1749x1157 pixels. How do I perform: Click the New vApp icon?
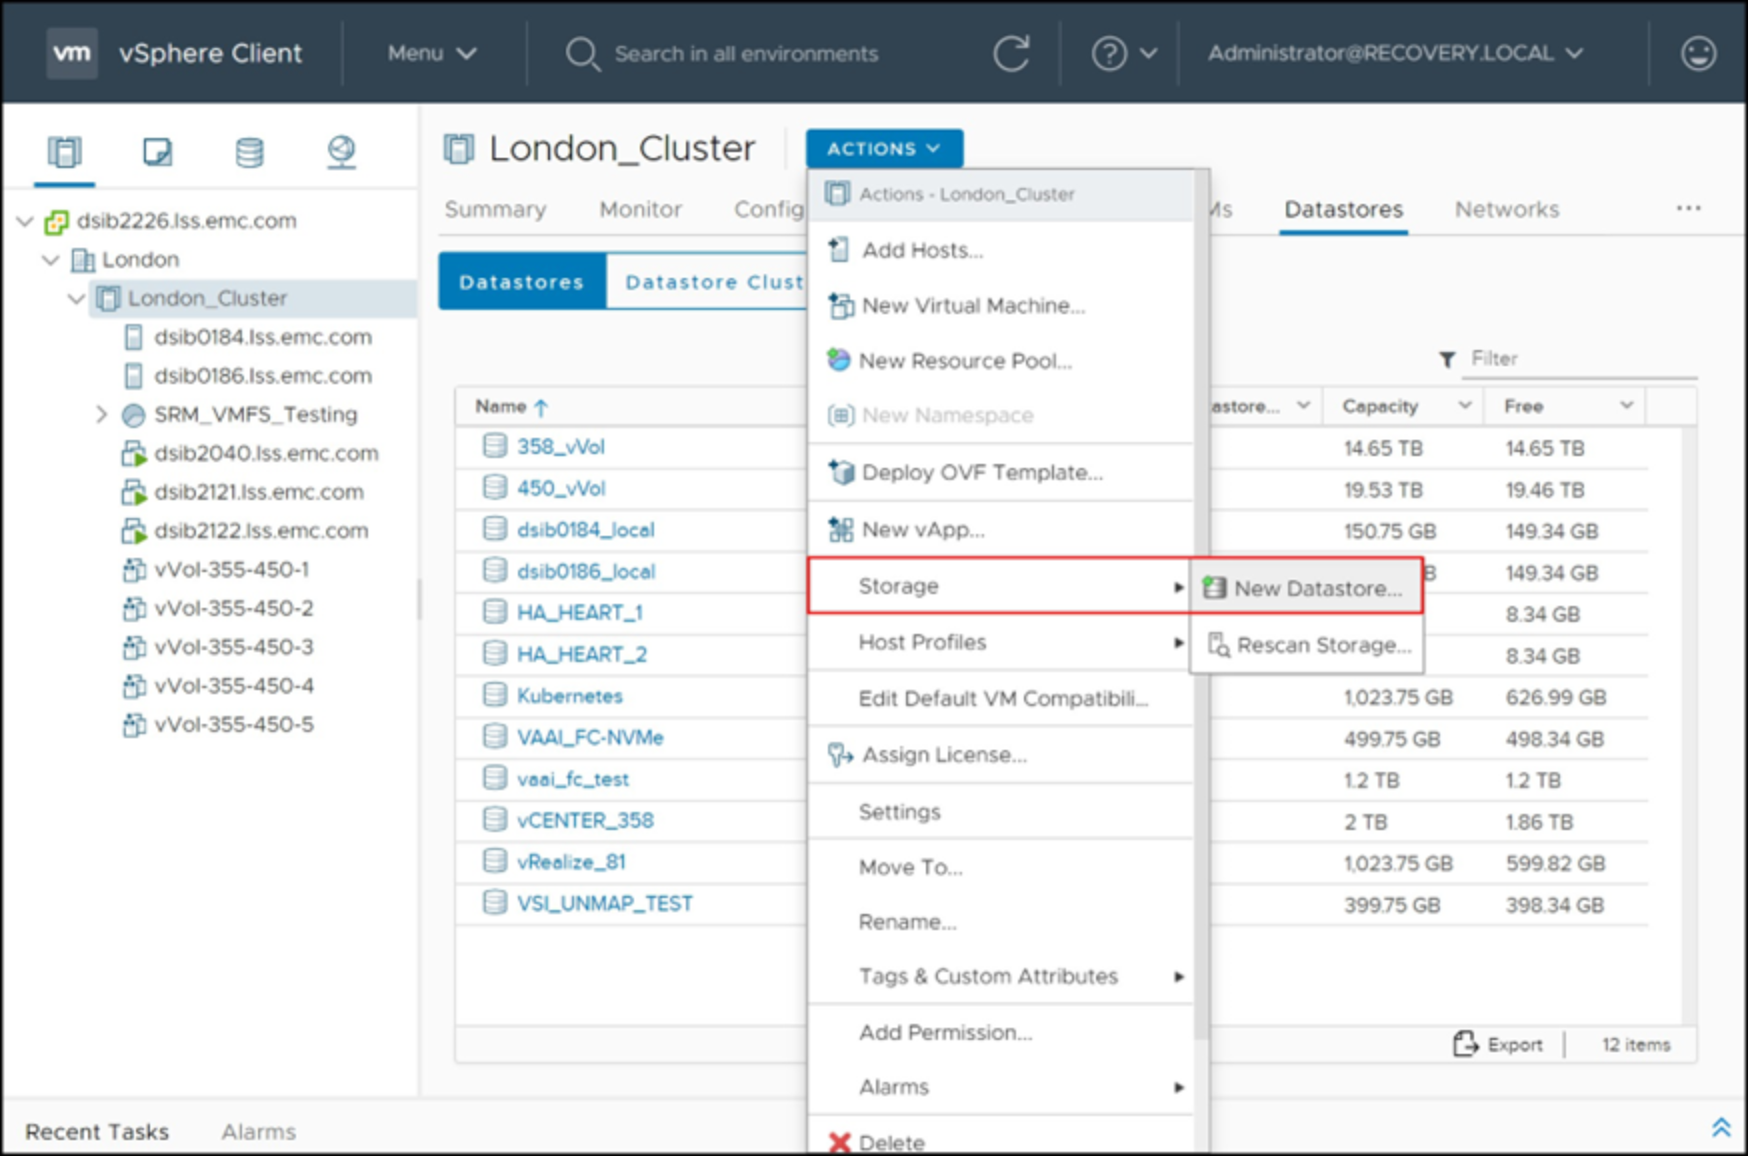[x=840, y=529]
